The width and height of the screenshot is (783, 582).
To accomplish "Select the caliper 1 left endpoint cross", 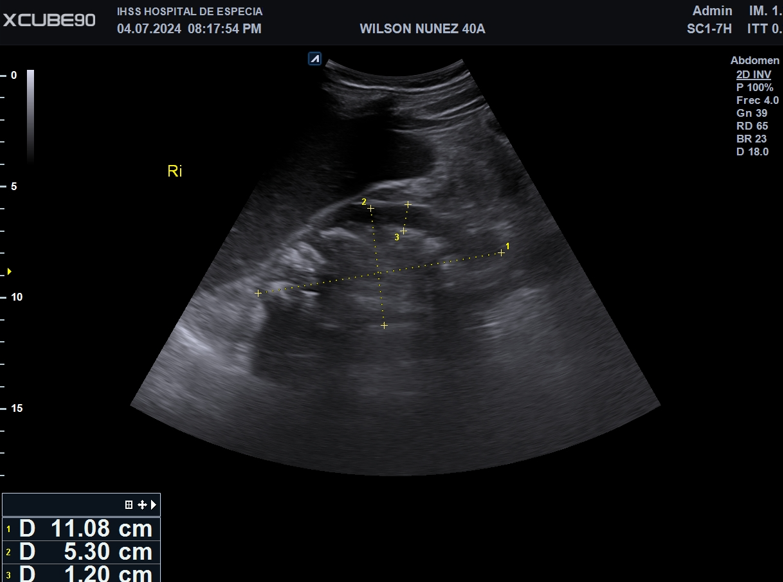I will [258, 293].
